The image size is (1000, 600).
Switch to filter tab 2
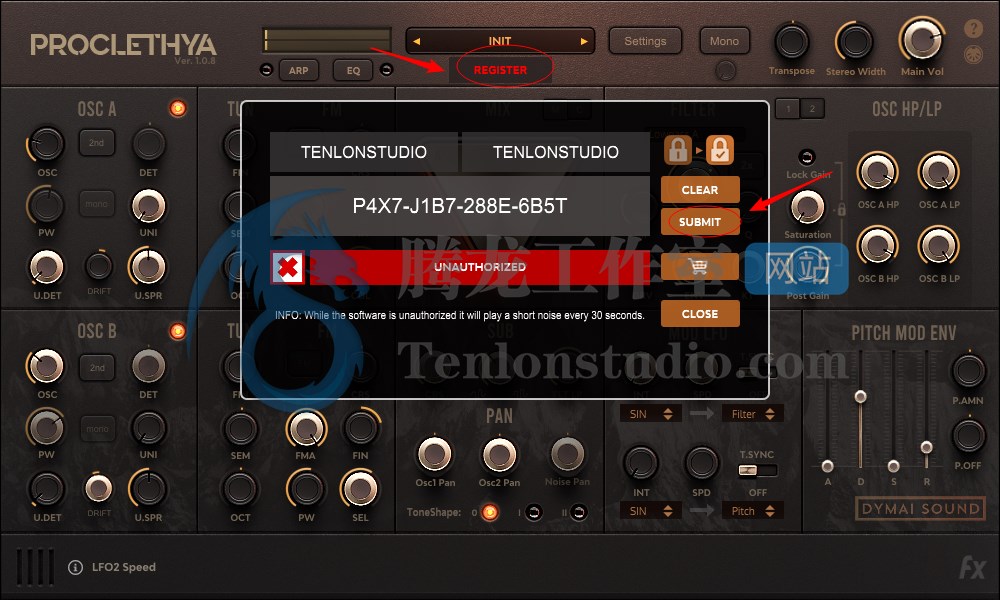[812, 108]
